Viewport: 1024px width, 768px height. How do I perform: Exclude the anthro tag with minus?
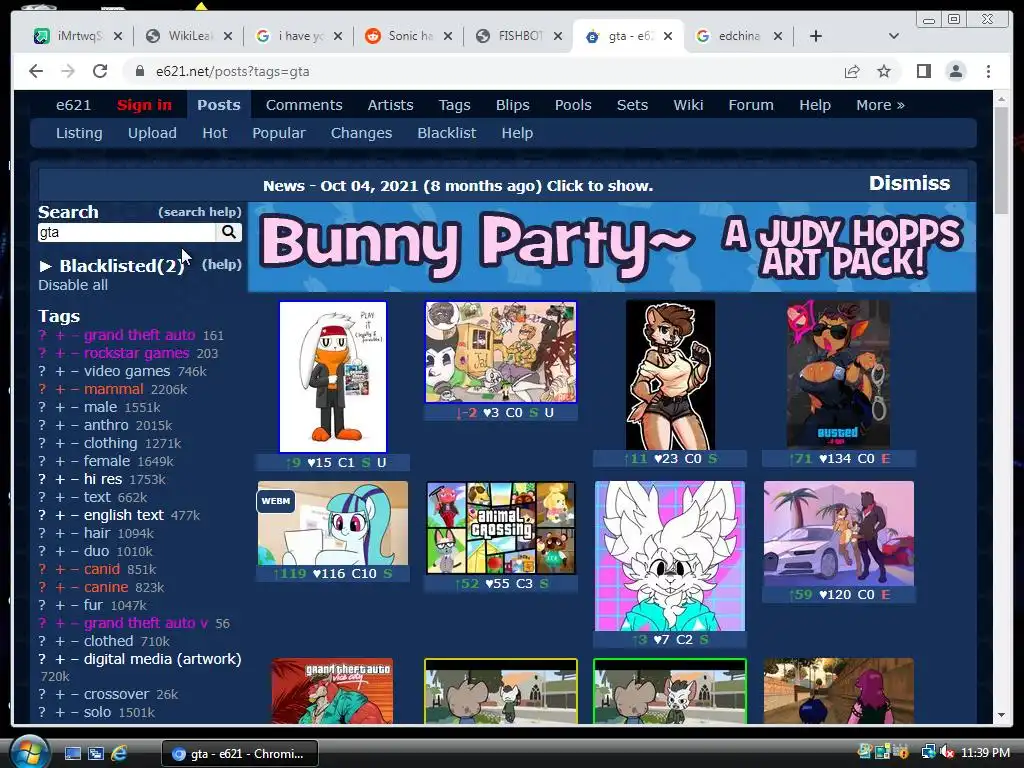pyautogui.click(x=74, y=425)
